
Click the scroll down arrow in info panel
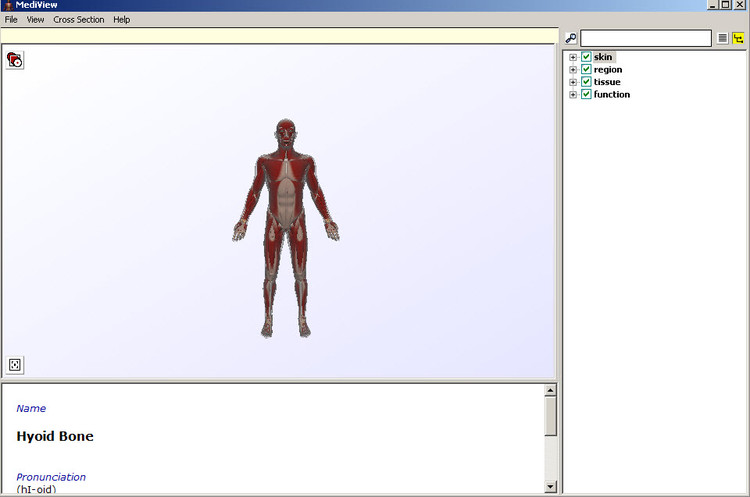click(x=550, y=486)
